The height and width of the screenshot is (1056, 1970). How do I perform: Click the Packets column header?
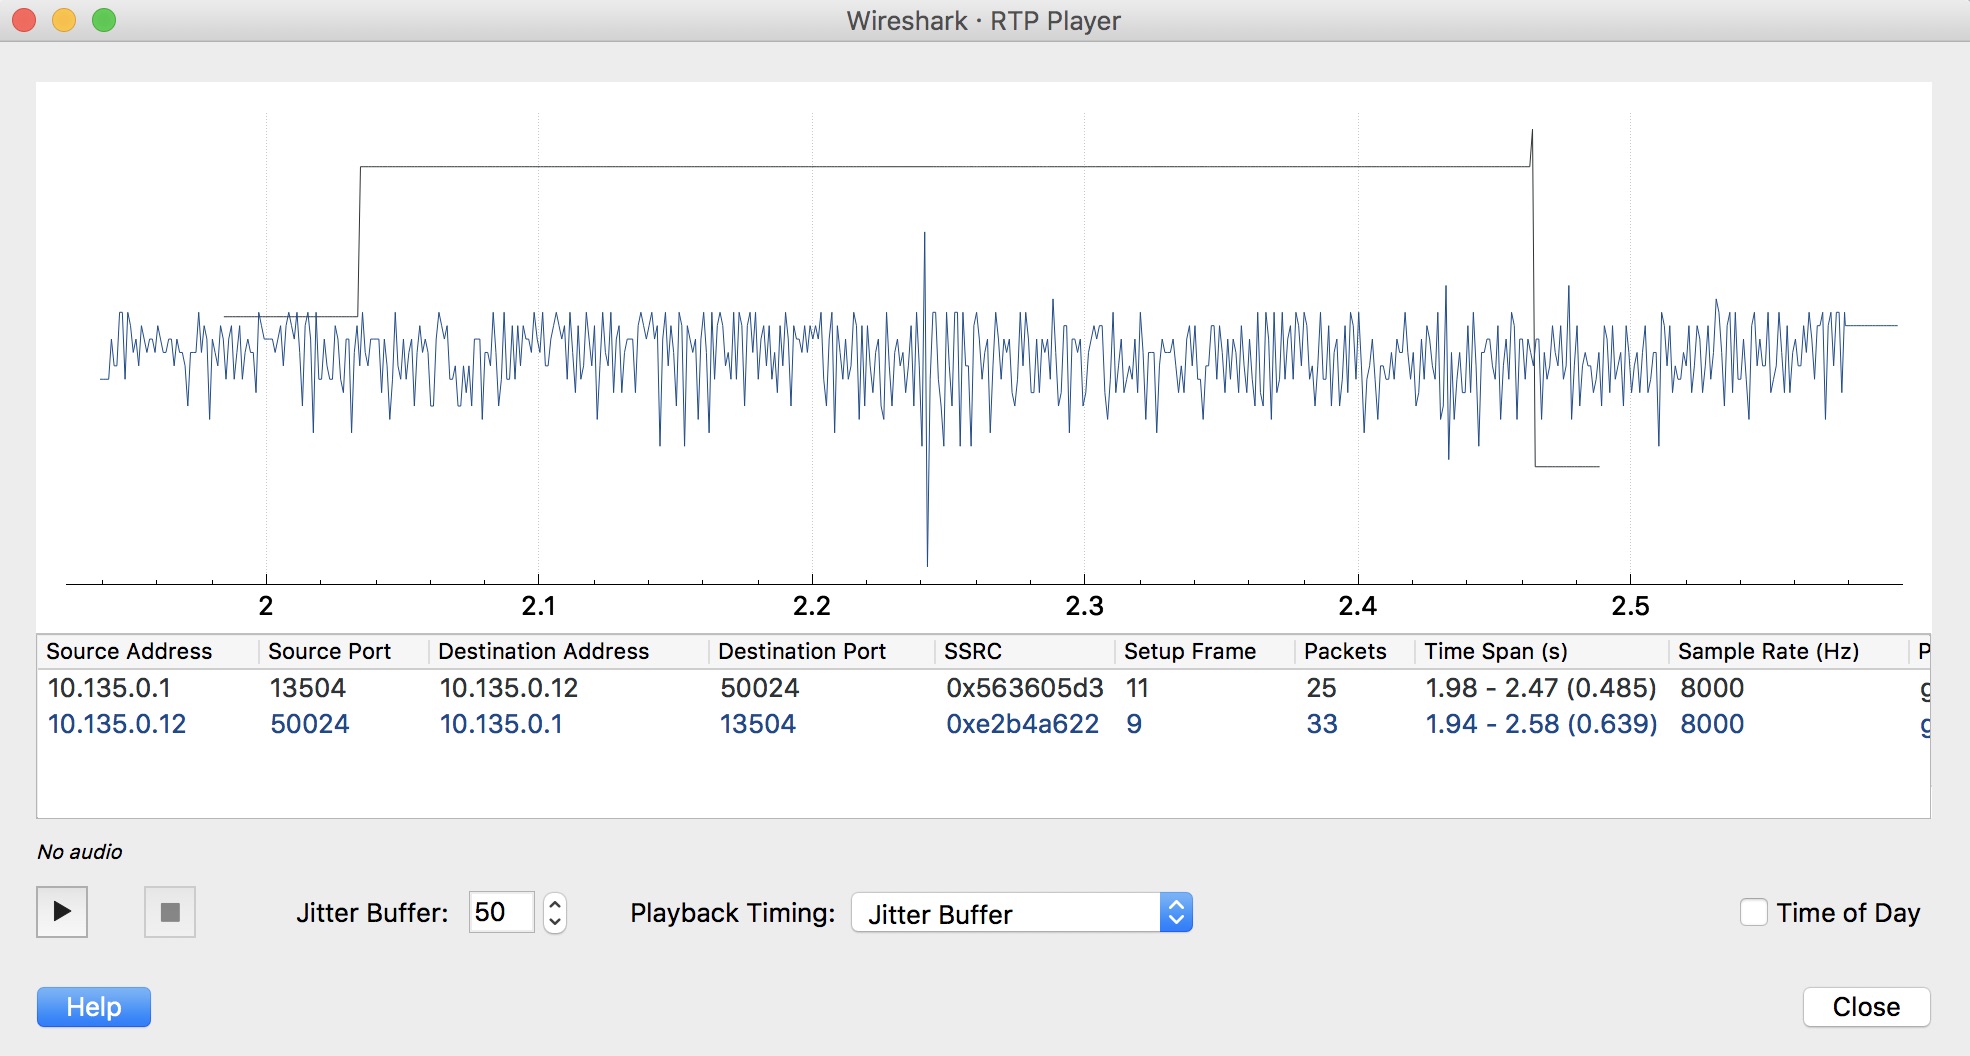click(1344, 651)
